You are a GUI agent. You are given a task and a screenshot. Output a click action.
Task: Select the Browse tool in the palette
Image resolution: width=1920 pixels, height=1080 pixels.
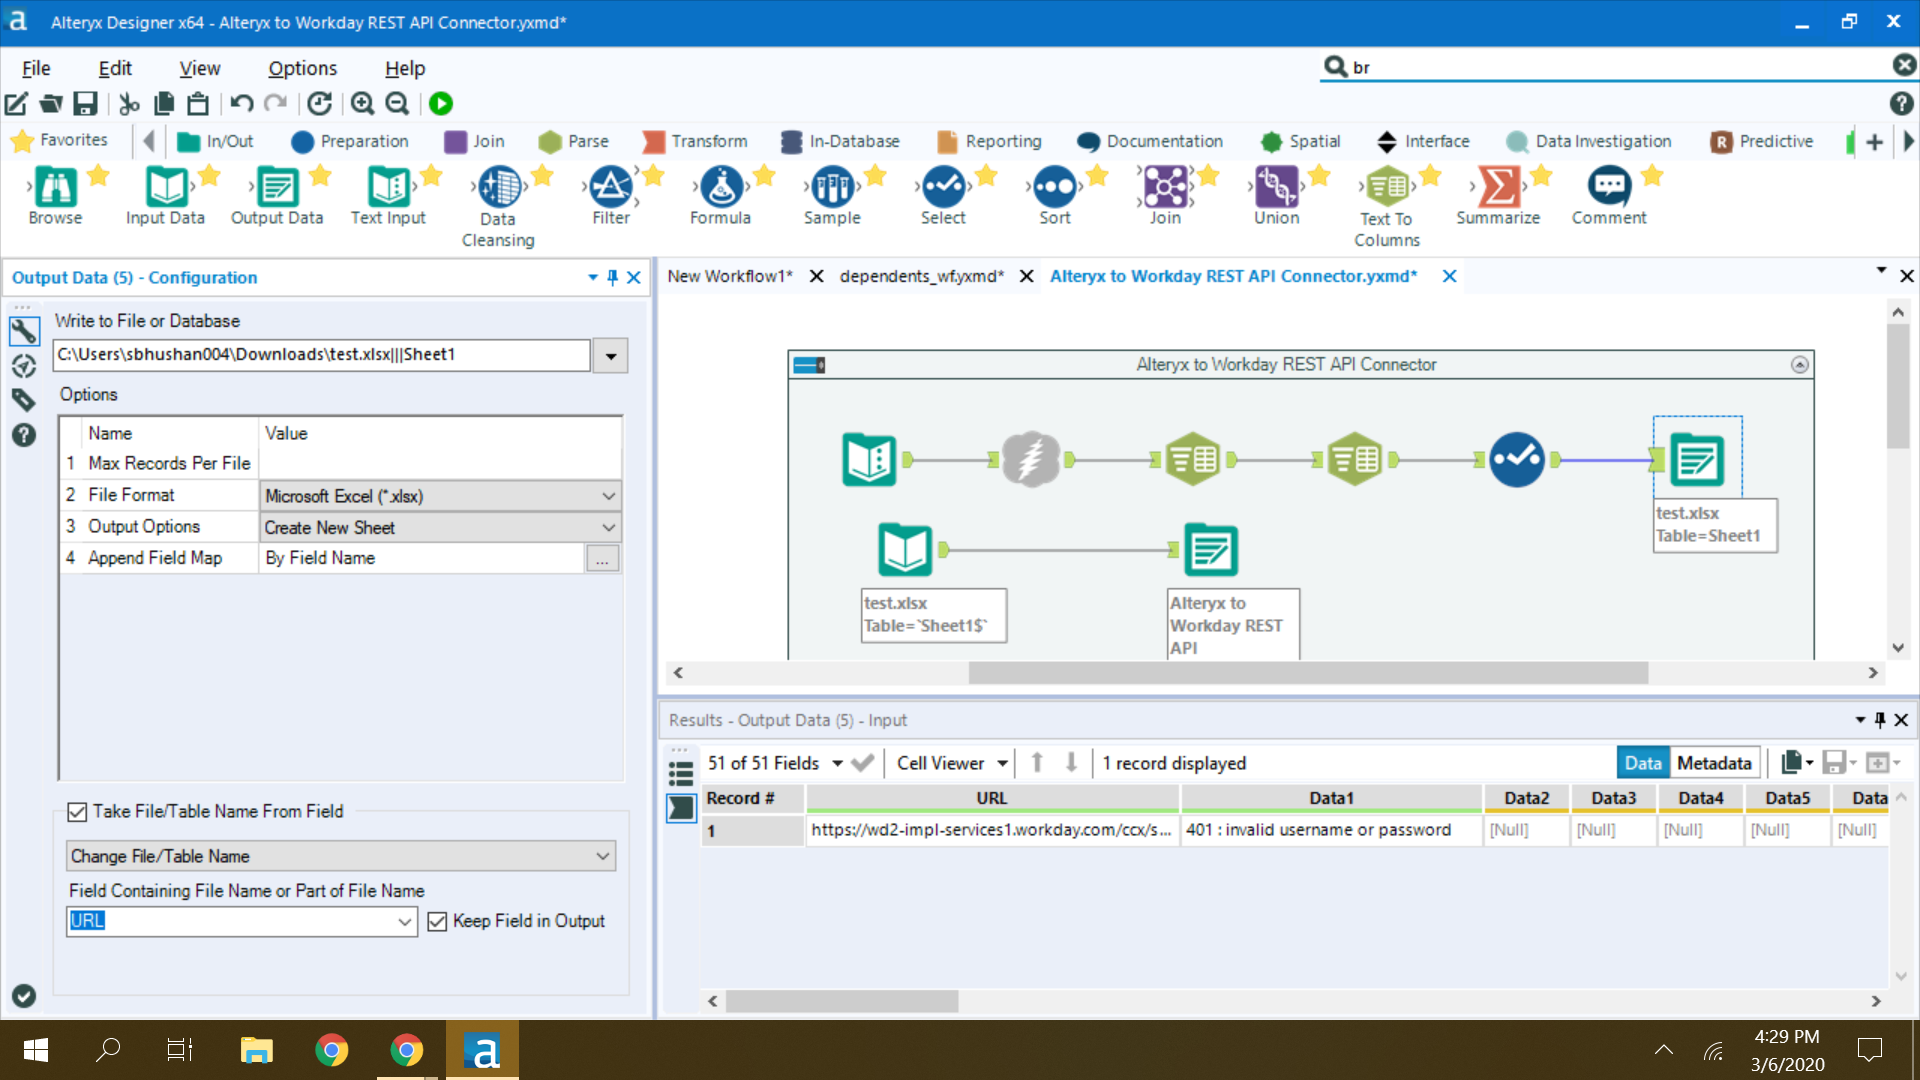click(55, 187)
